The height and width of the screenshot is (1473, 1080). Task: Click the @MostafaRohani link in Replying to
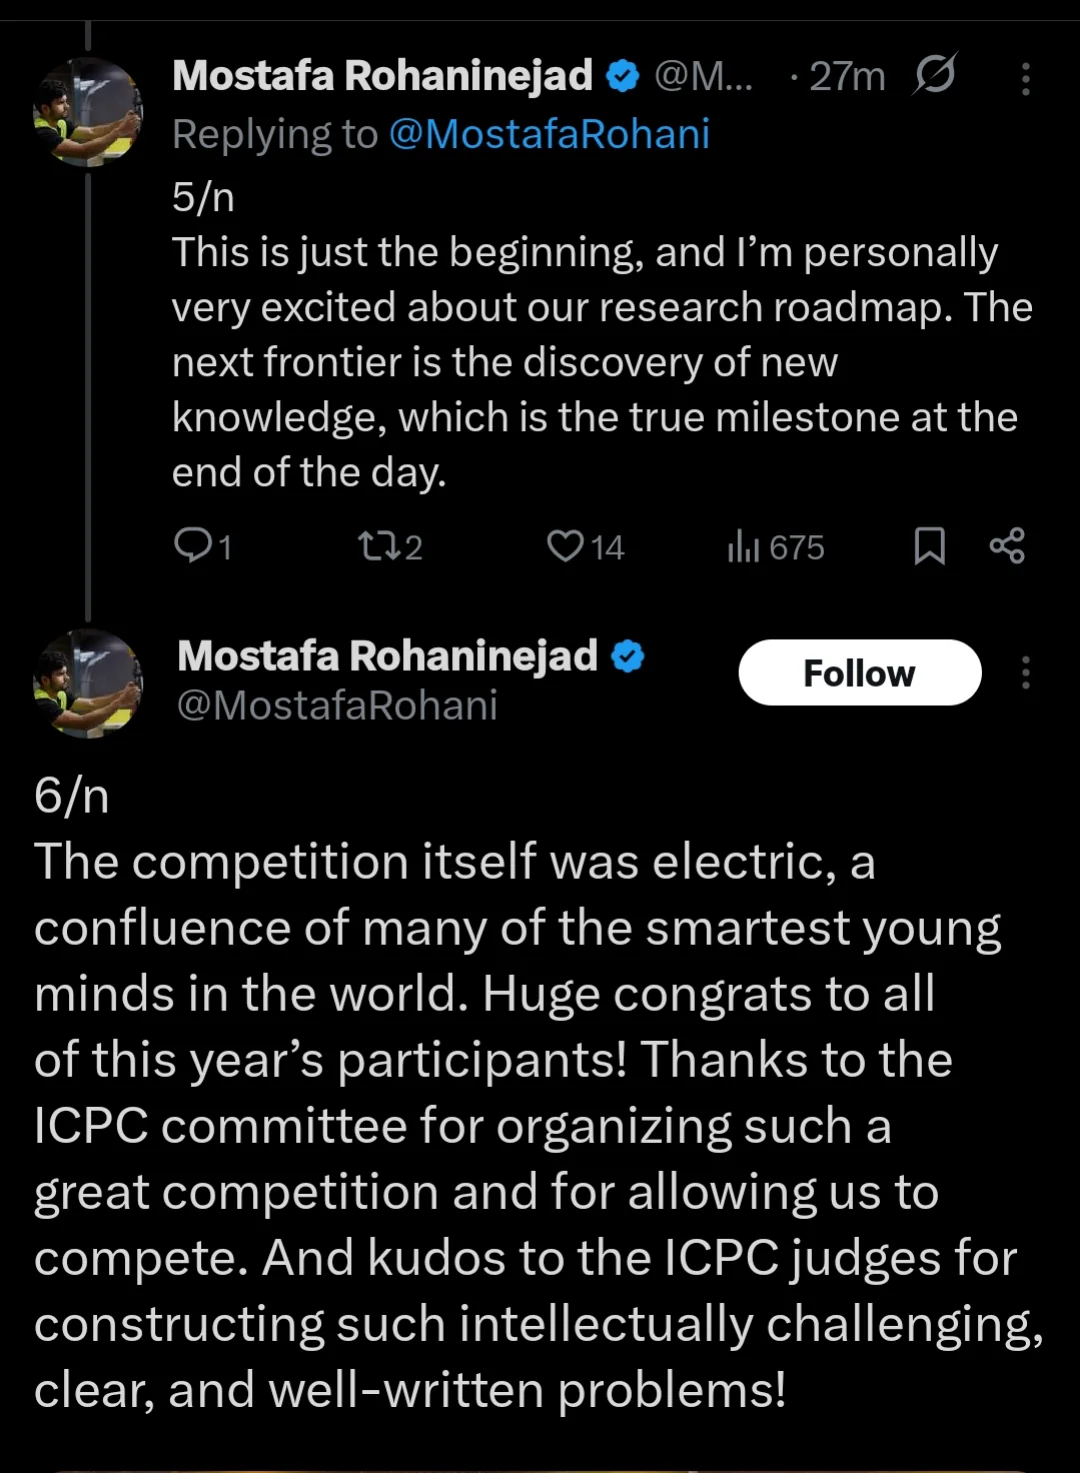549,134
